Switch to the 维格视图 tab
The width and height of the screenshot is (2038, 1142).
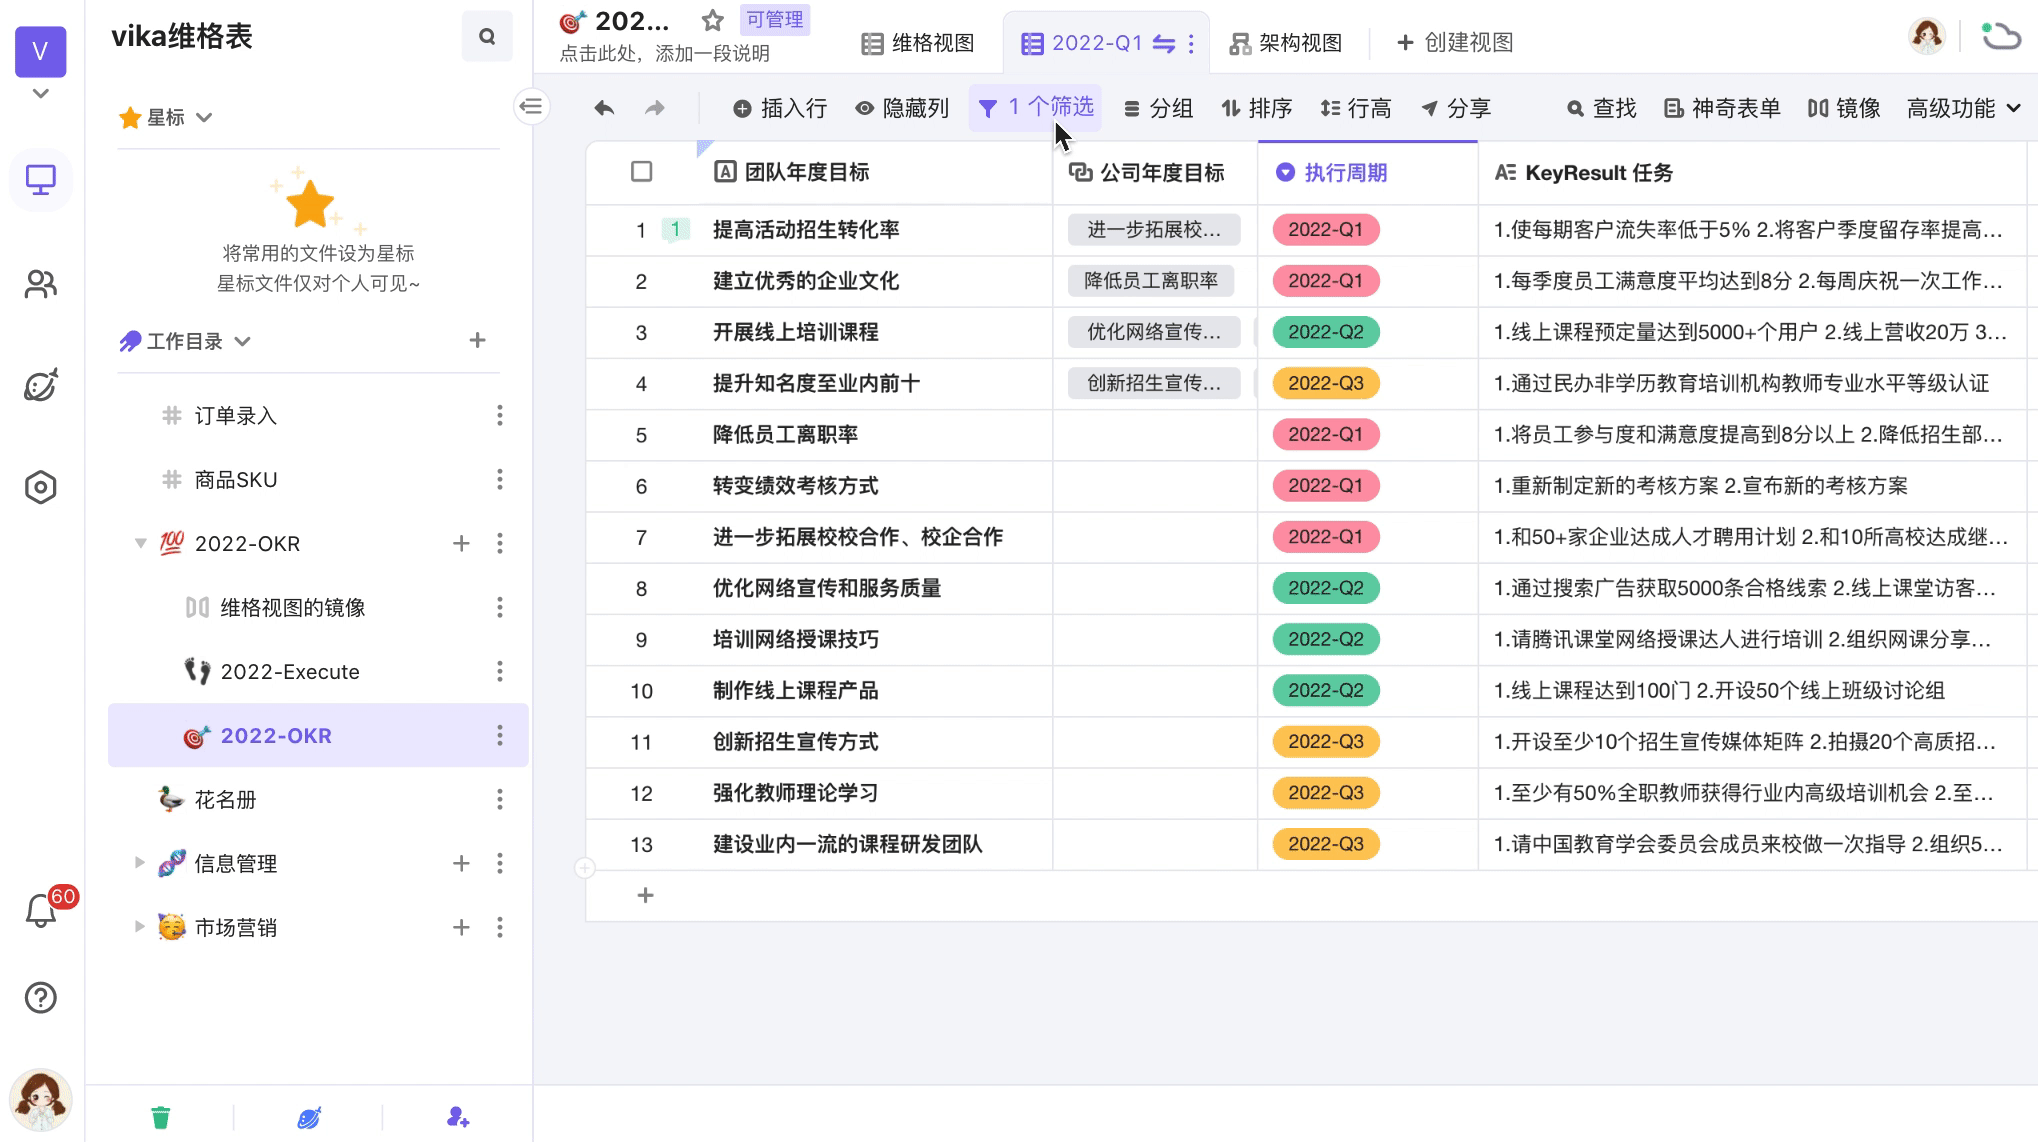(918, 43)
